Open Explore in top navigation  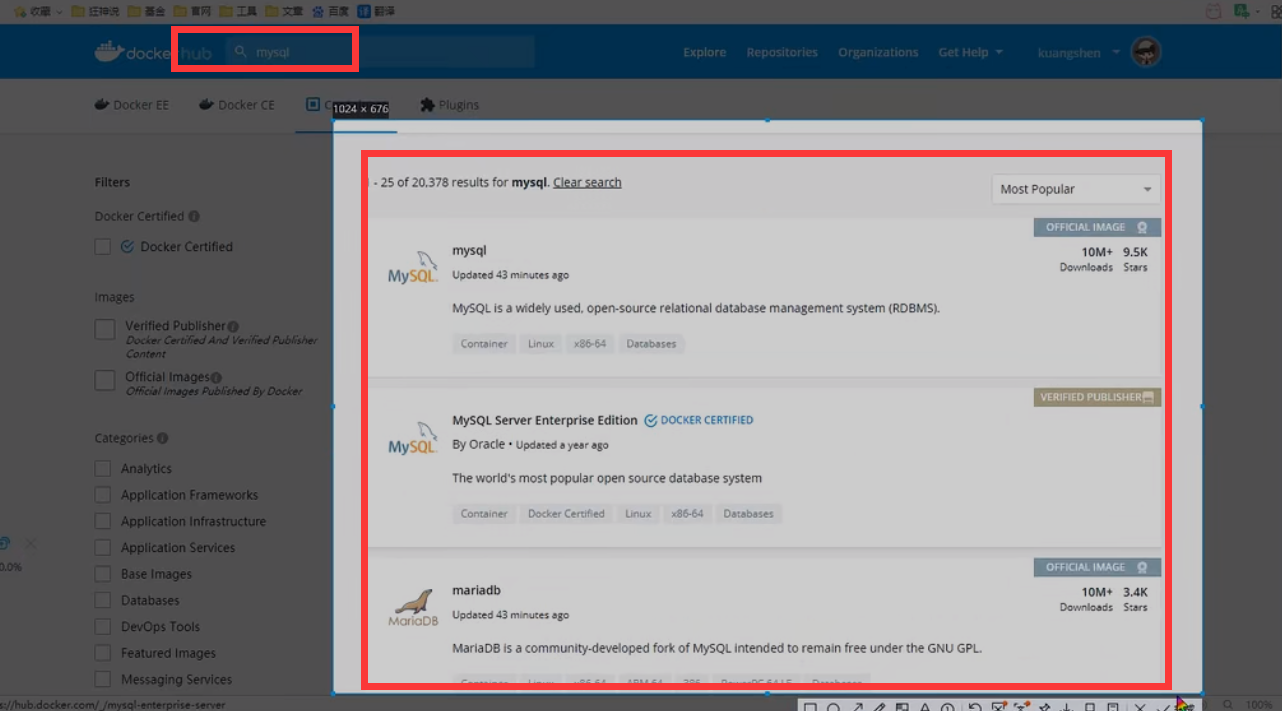pyautogui.click(x=704, y=52)
